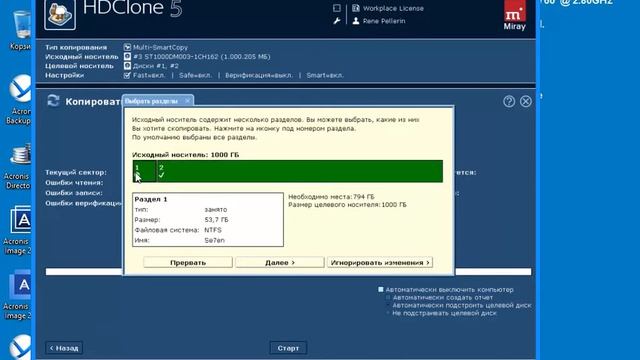Select Не подстраивать целевой диск option
Viewport: 640px width, 360px height.
pyautogui.click(x=444, y=313)
